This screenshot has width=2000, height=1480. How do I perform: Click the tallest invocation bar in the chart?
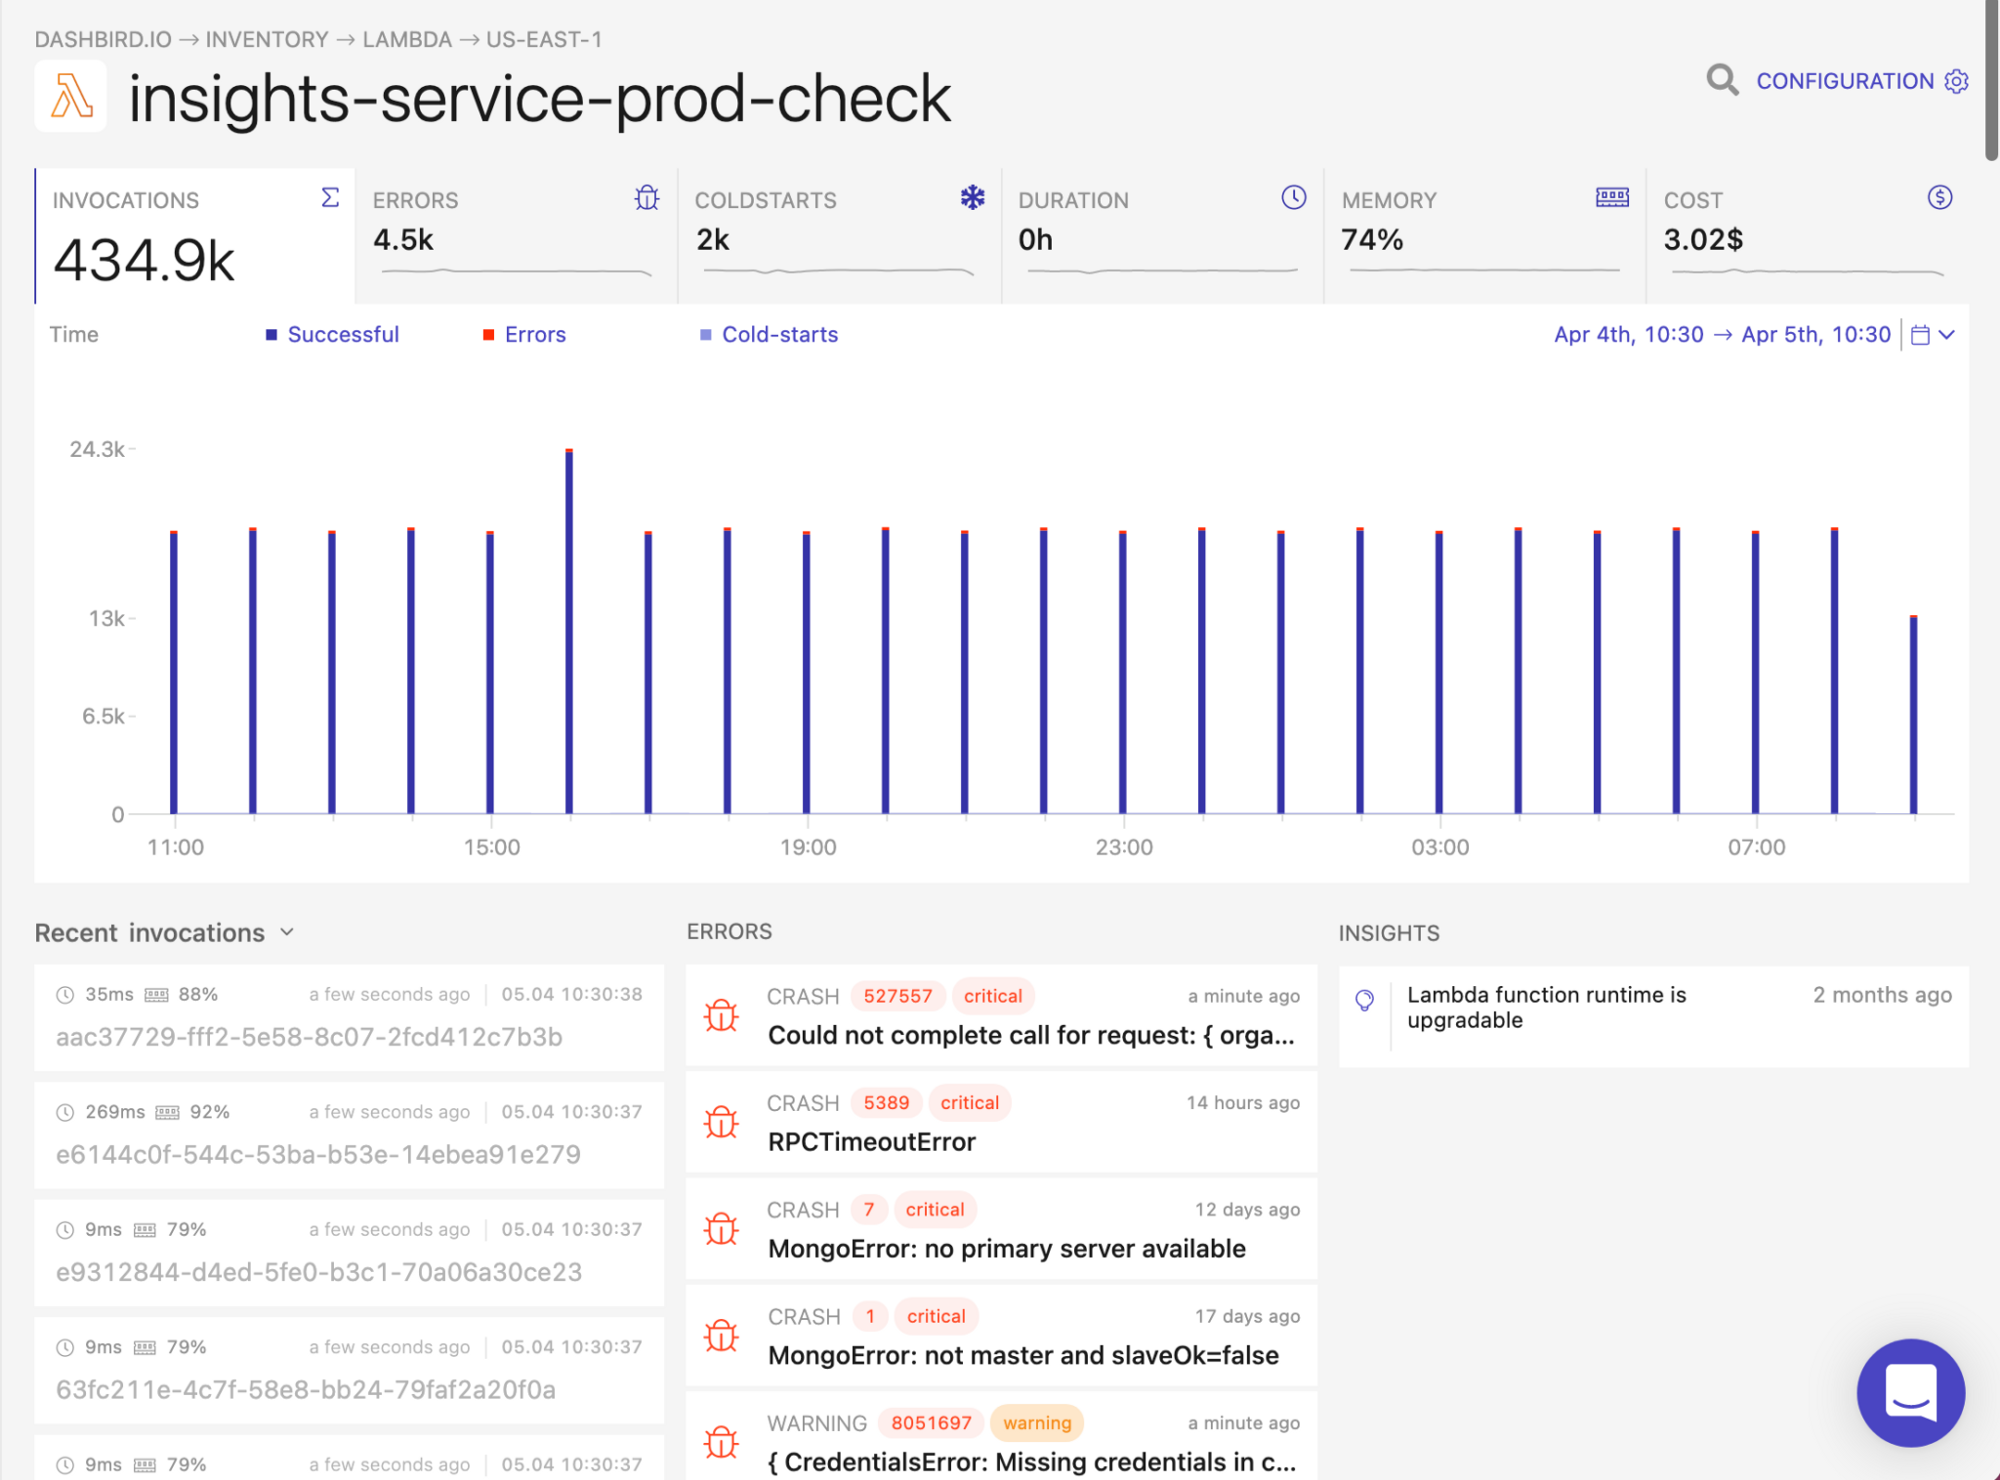569,630
